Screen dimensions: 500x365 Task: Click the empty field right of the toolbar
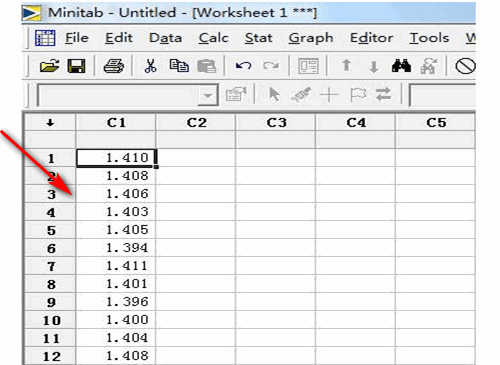tap(442, 95)
